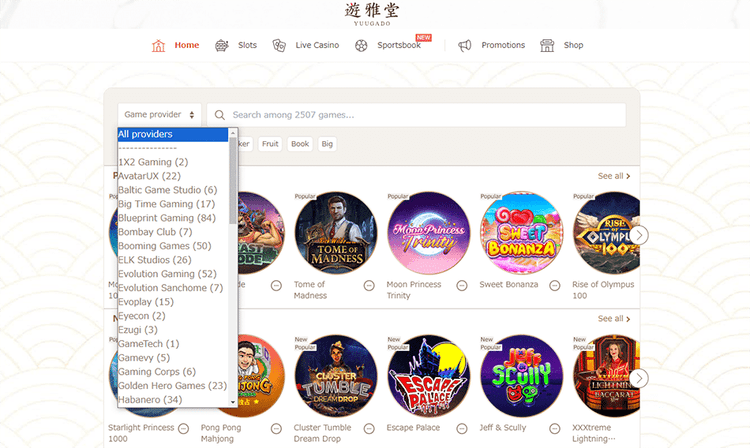
Task: Open the Live Casino menu item
Action: click(x=317, y=45)
